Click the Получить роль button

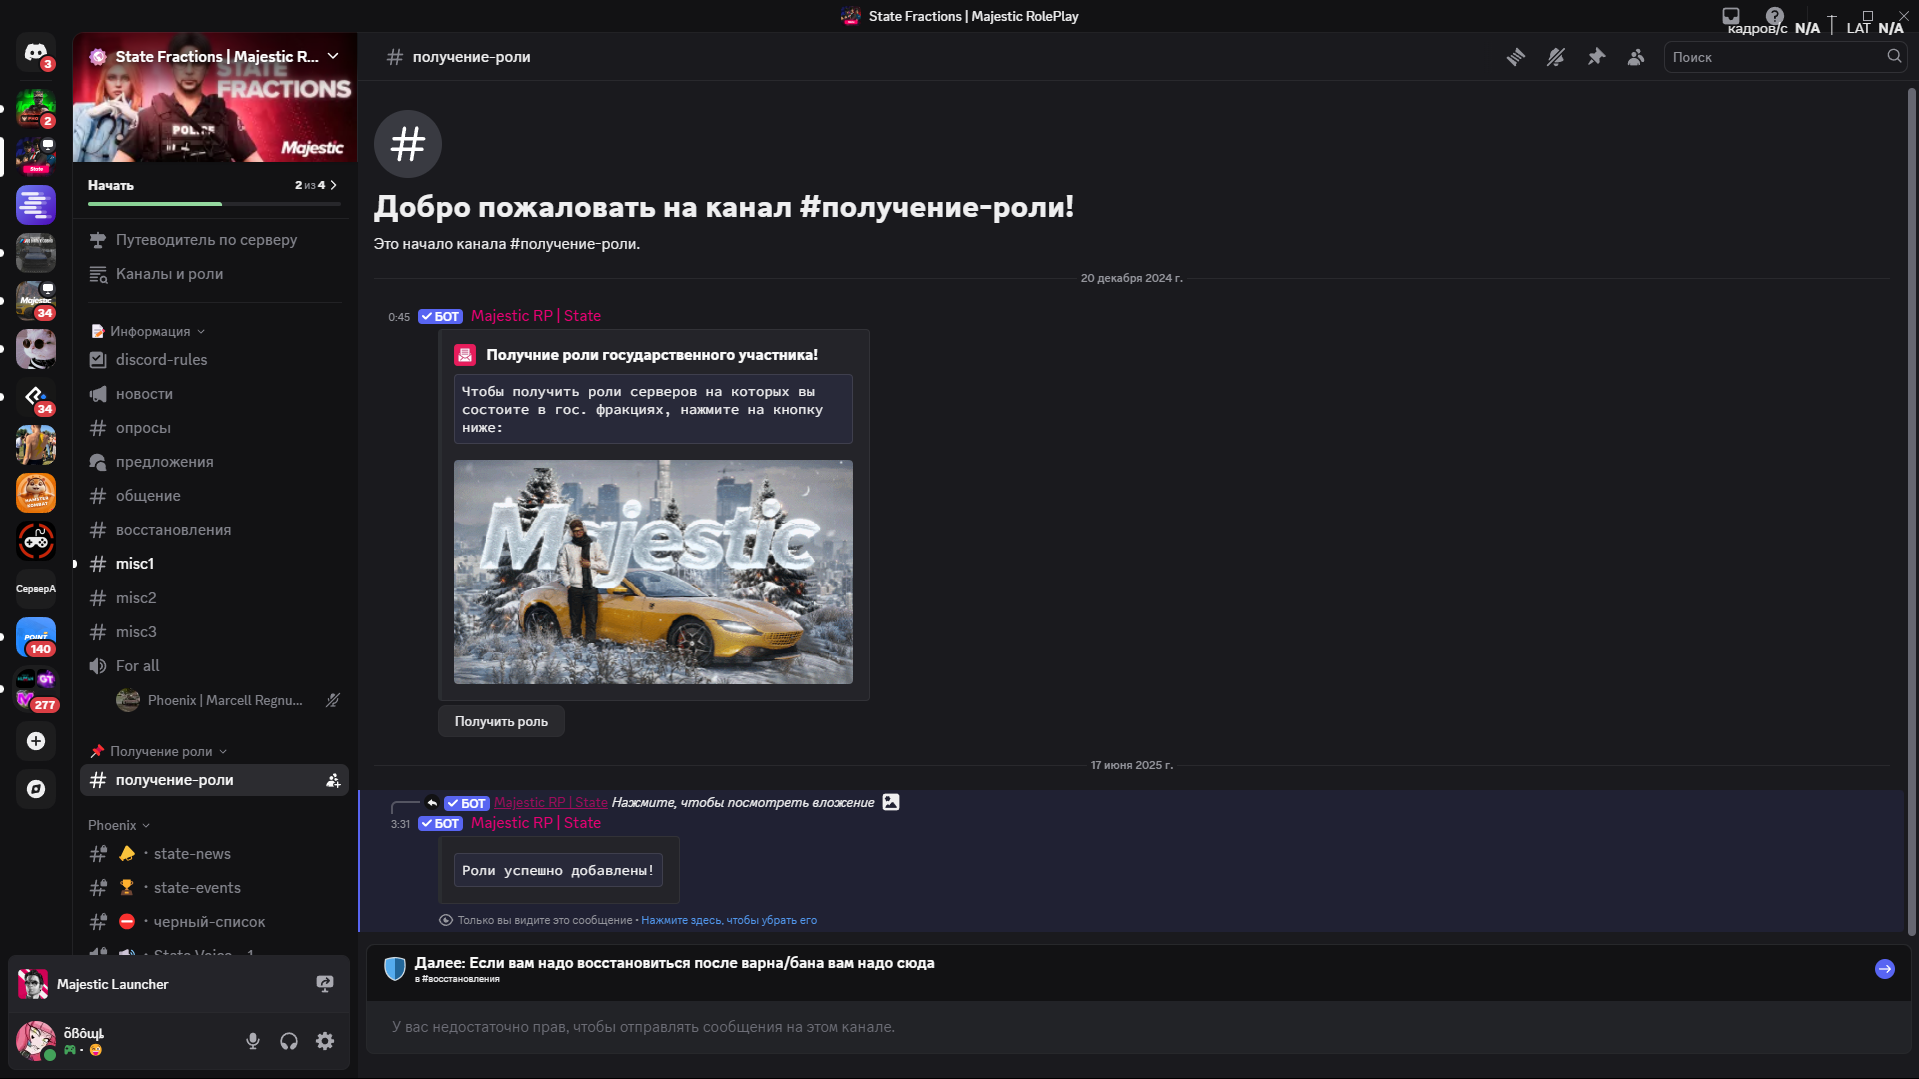click(x=501, y=721)
